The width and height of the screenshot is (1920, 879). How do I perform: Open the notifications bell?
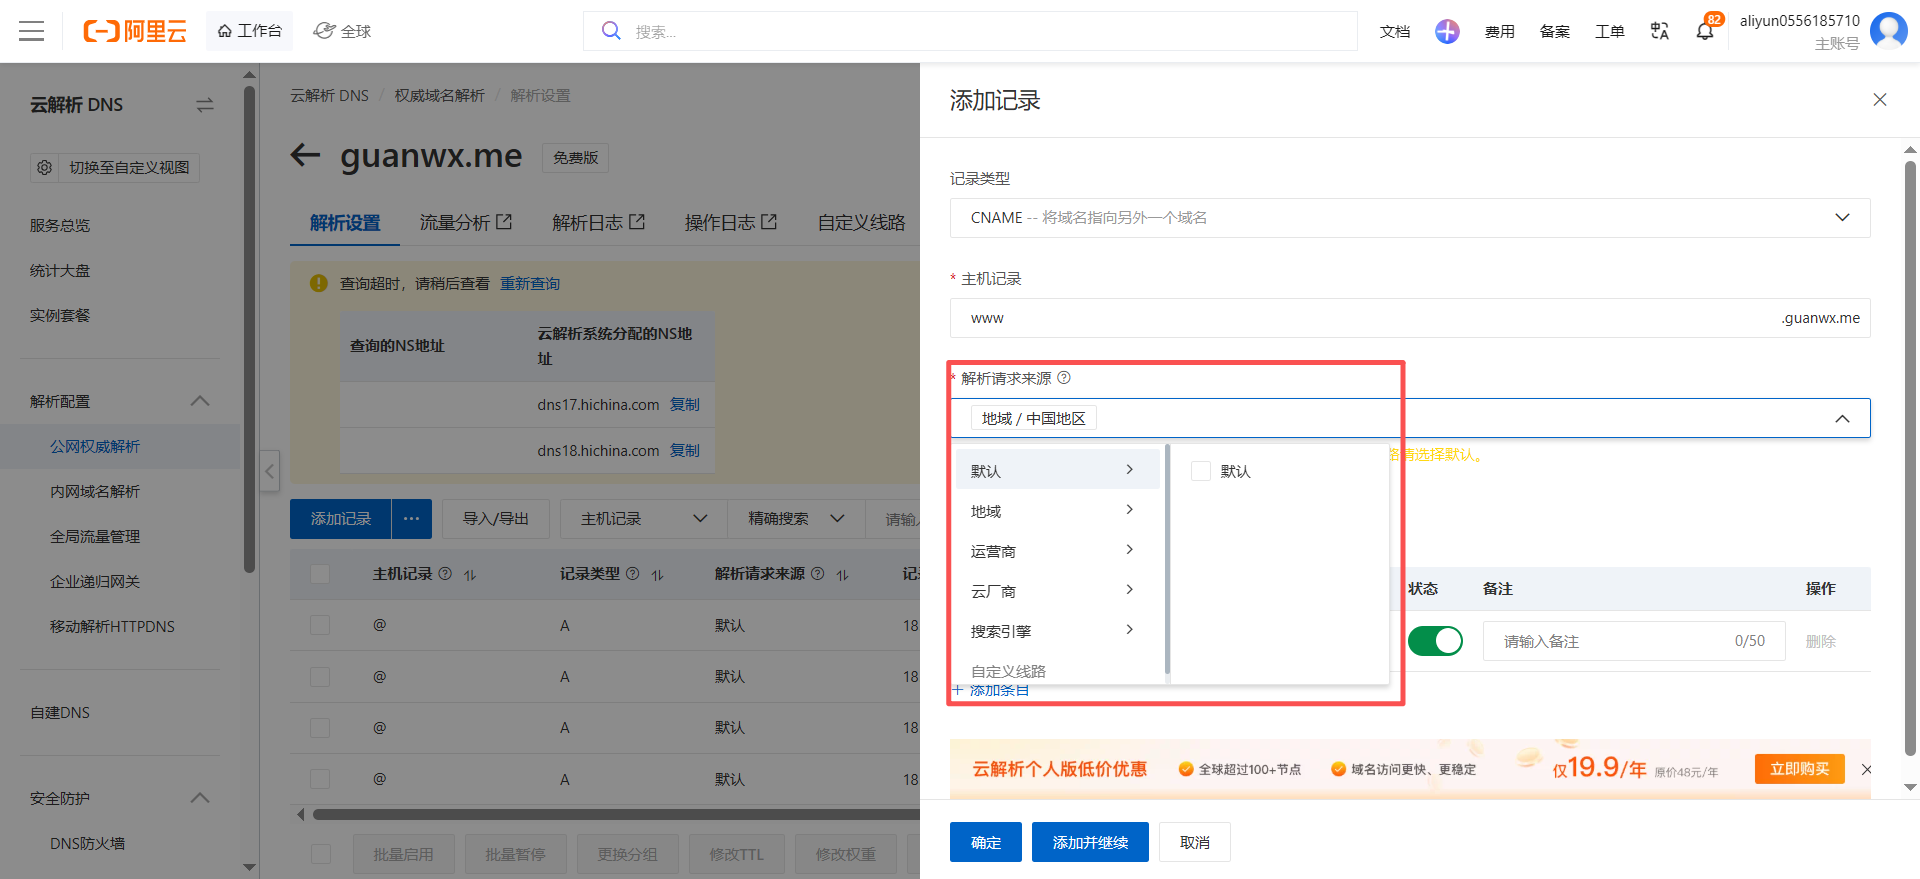pos(1705,31)
